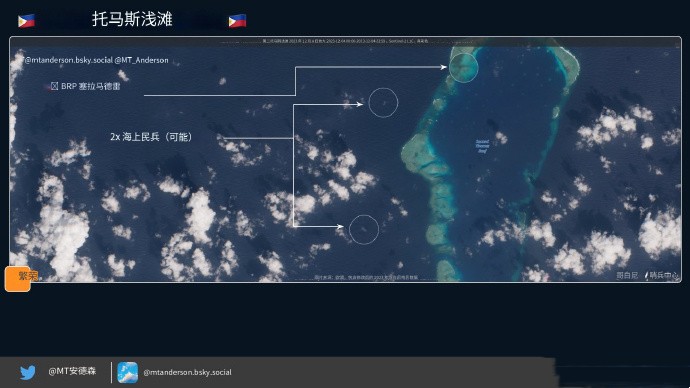The width and height of the screenshot is (690, 388).
Task: Open the @mtanderson.bsky.social link in footer
Action: pyautogui.click(x=187, y=372)
